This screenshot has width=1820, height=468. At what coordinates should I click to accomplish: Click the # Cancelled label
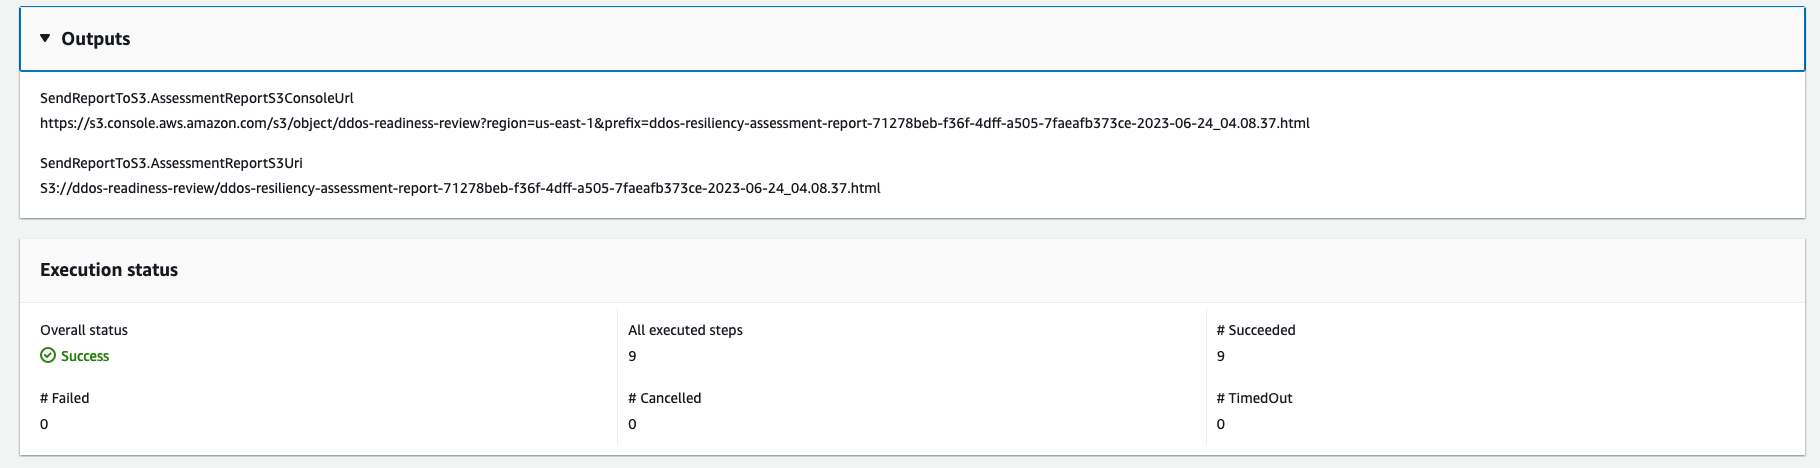coord(665,398)
